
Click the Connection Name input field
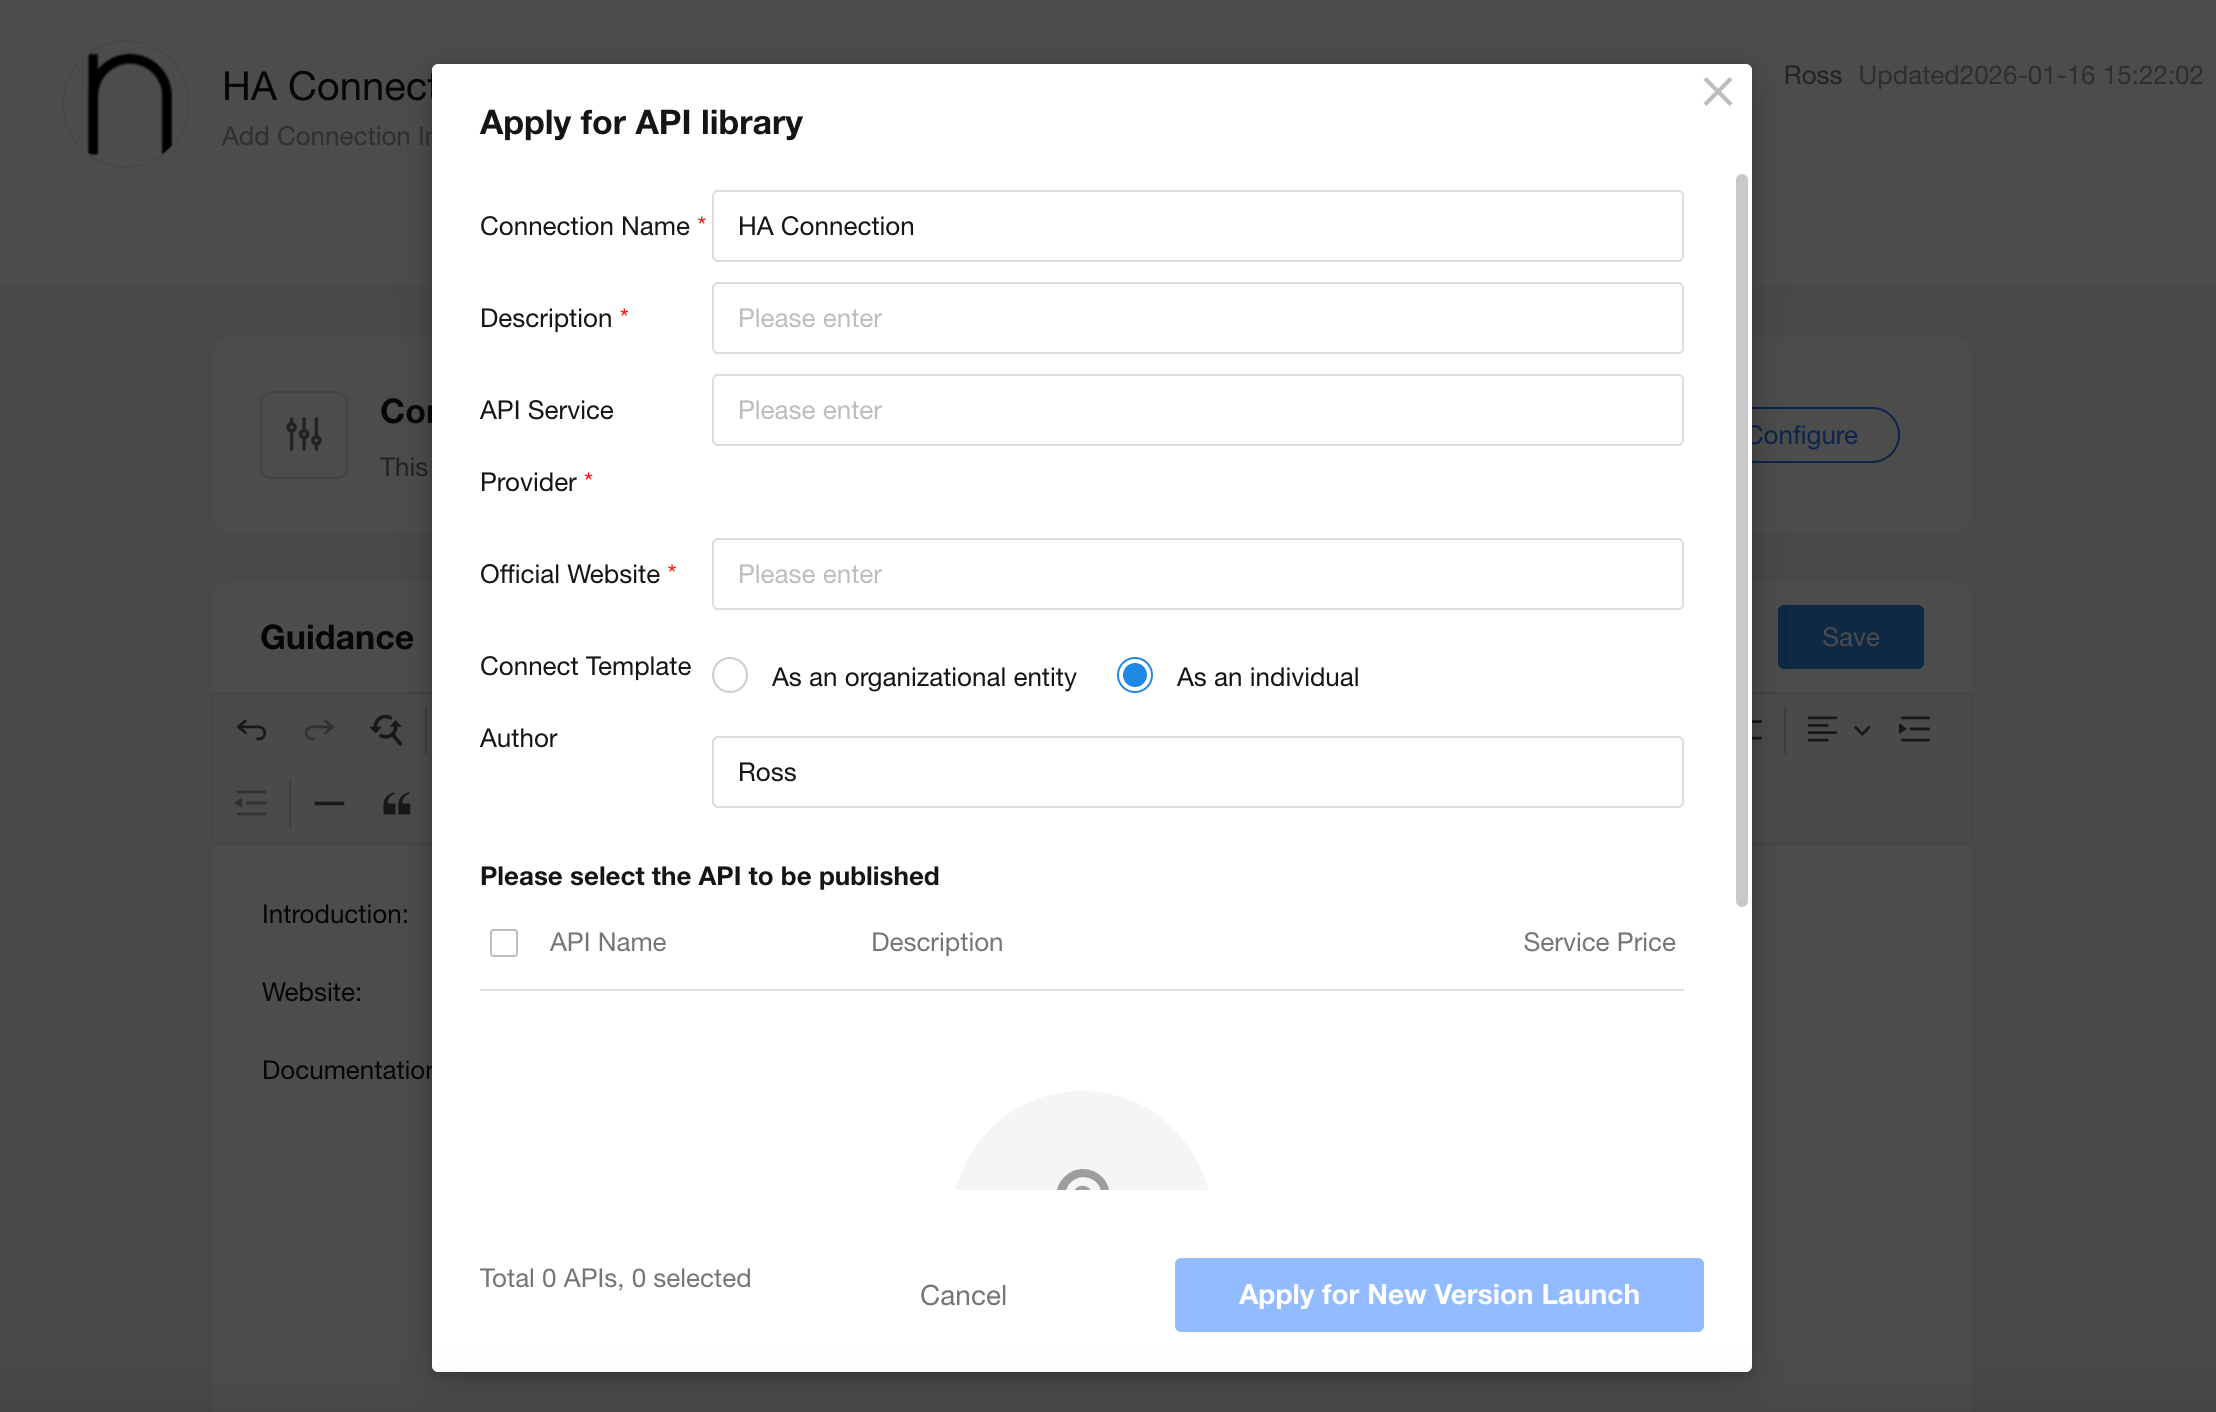point(1197,226)
